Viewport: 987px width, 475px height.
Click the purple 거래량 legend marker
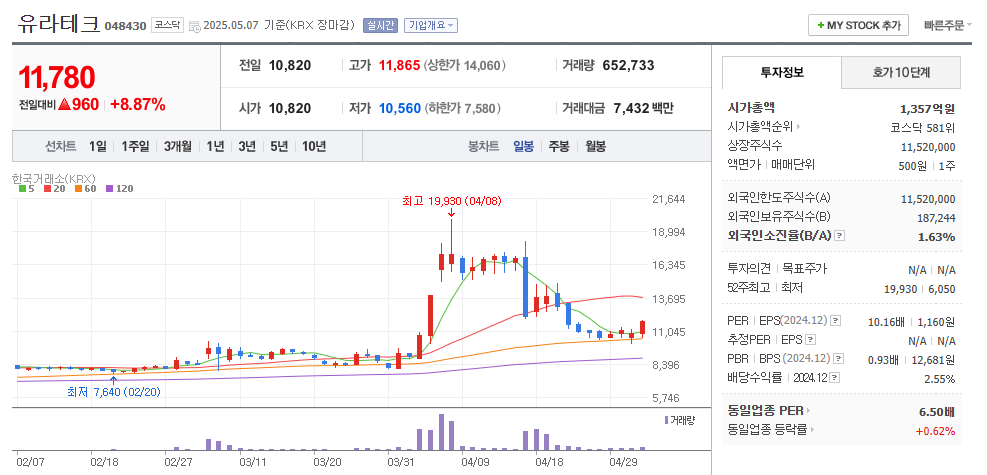coord(667,420)
